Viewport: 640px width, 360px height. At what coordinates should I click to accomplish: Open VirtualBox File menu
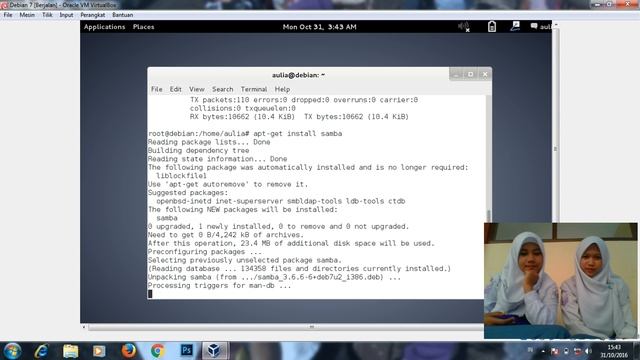pos(8,15)
